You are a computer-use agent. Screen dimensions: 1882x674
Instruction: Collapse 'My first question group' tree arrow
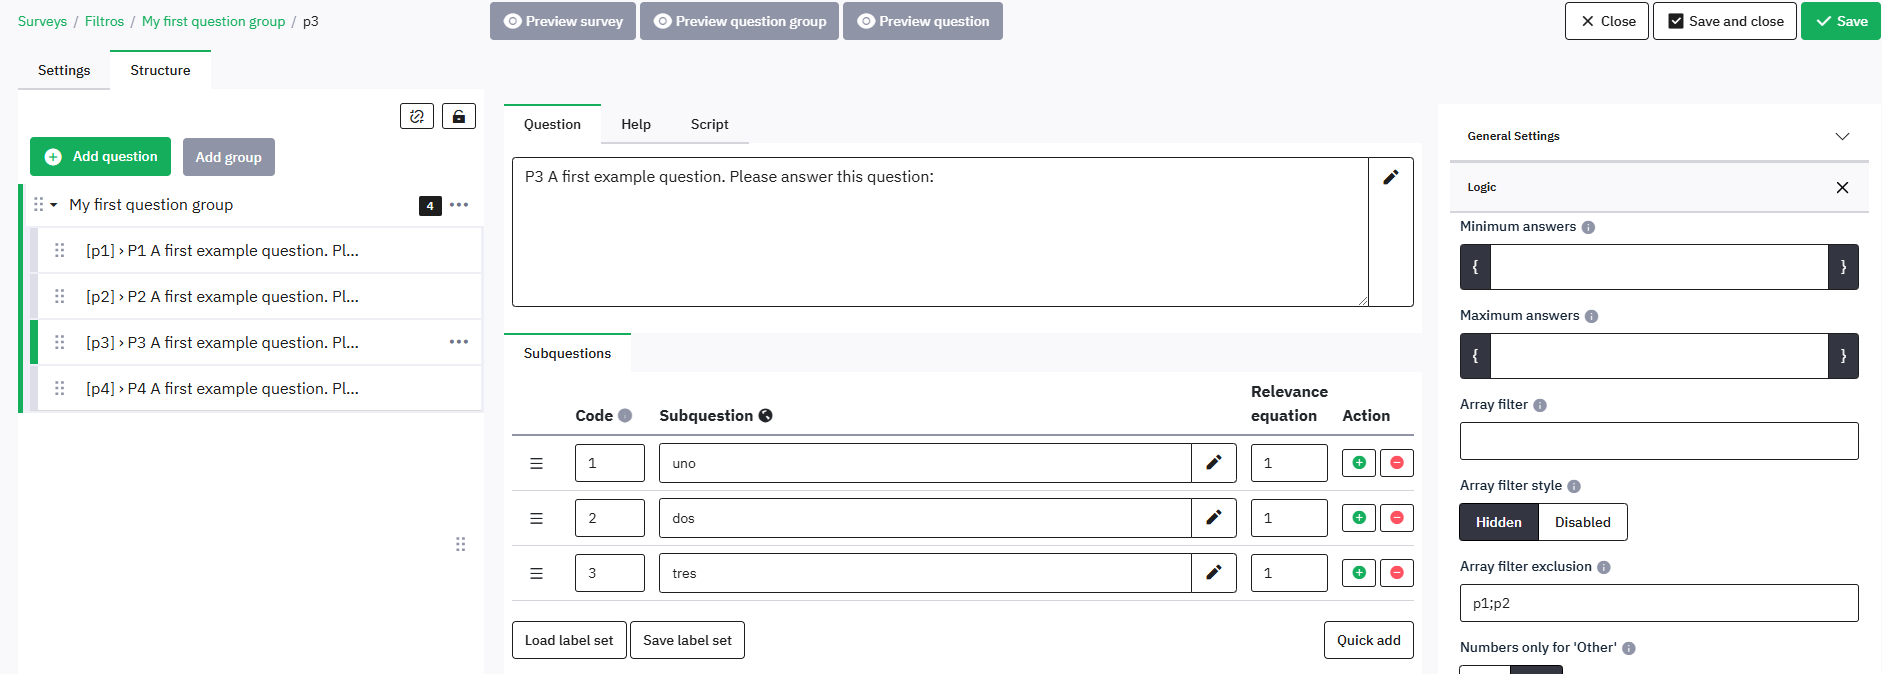54,205
